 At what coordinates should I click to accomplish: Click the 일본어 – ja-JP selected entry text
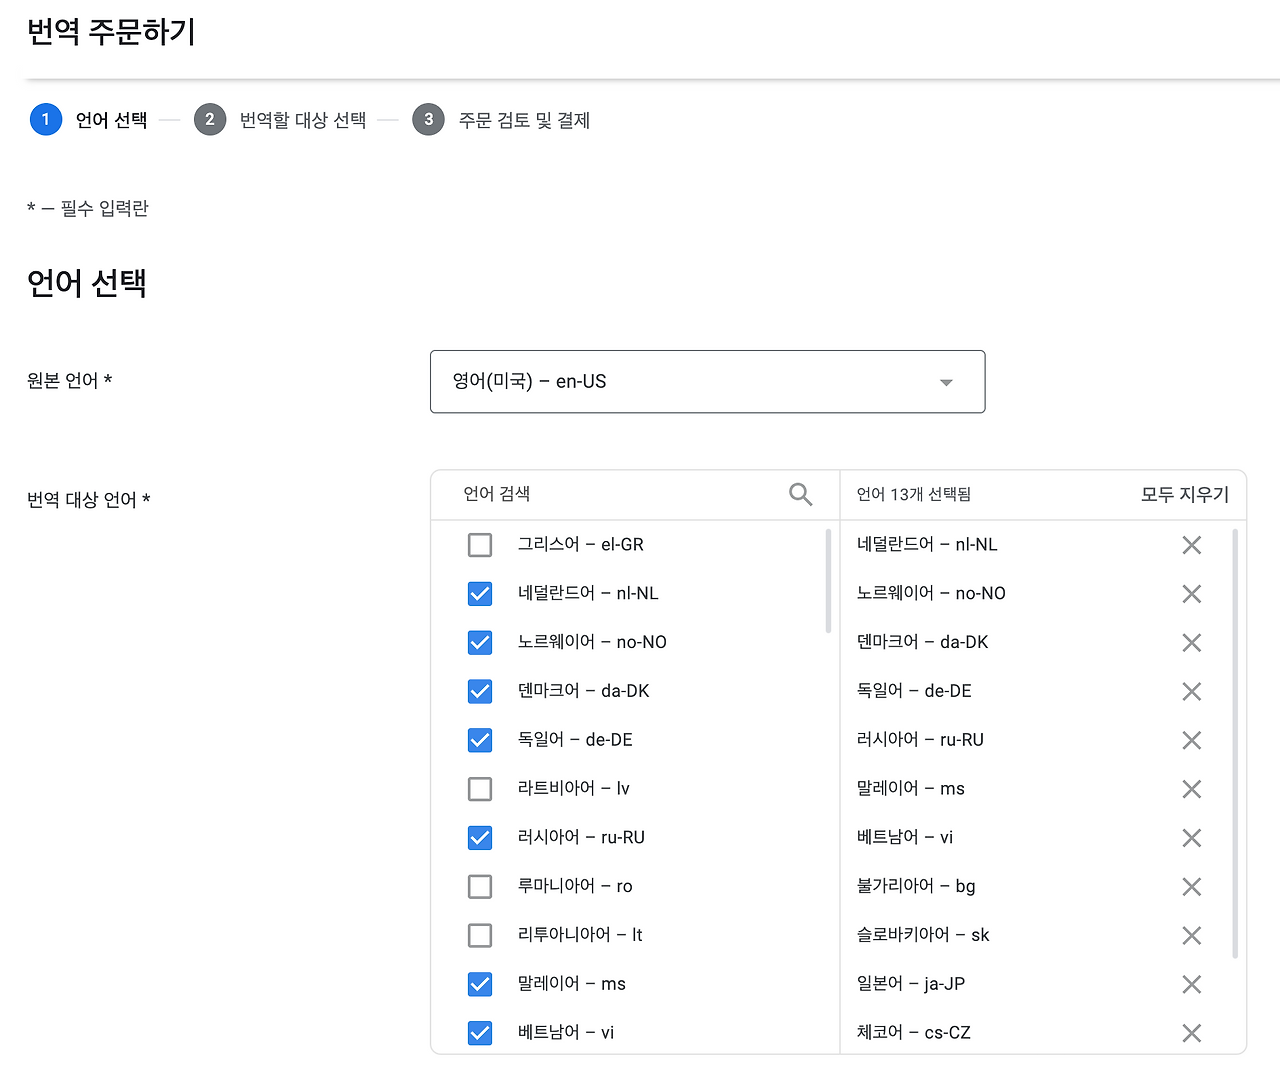pyautogui.click(x=911, y=983)
